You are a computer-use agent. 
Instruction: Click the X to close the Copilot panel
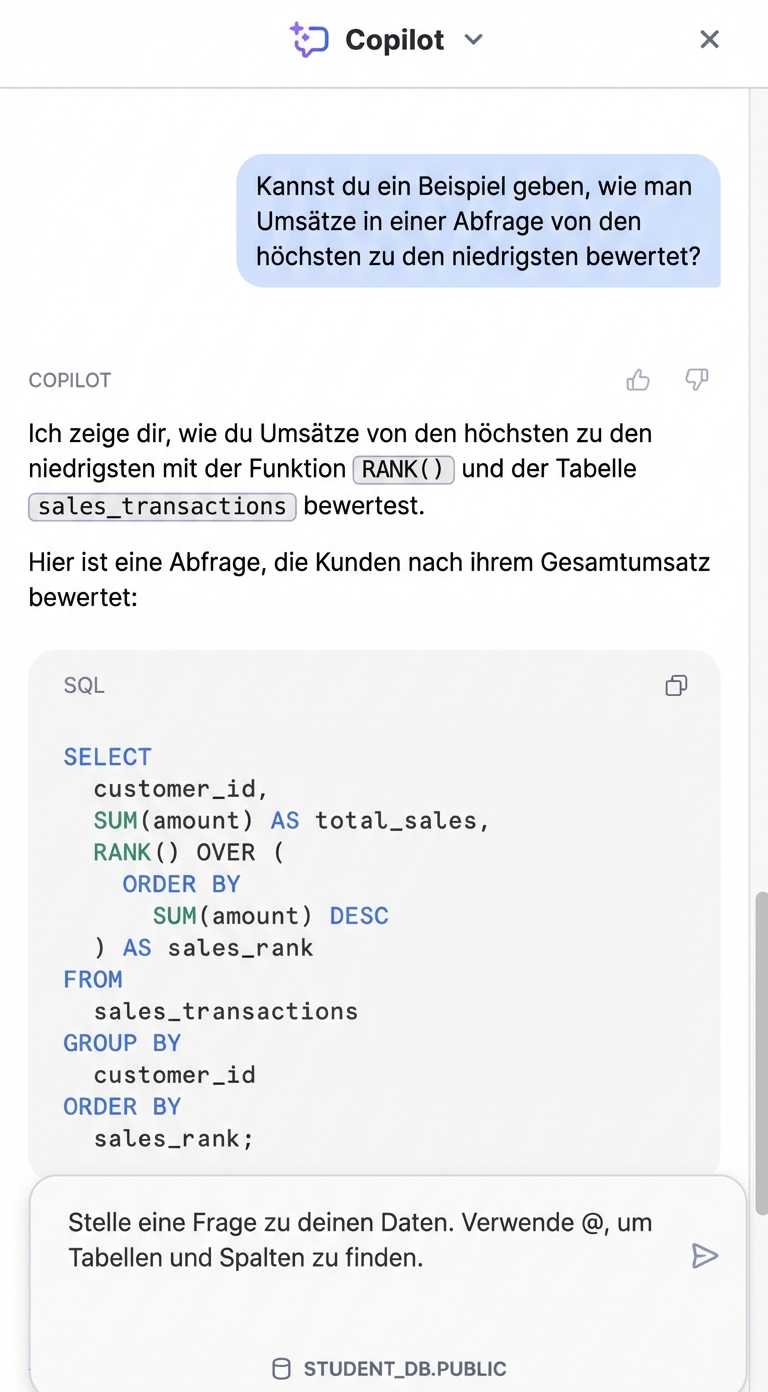point(710,39)
